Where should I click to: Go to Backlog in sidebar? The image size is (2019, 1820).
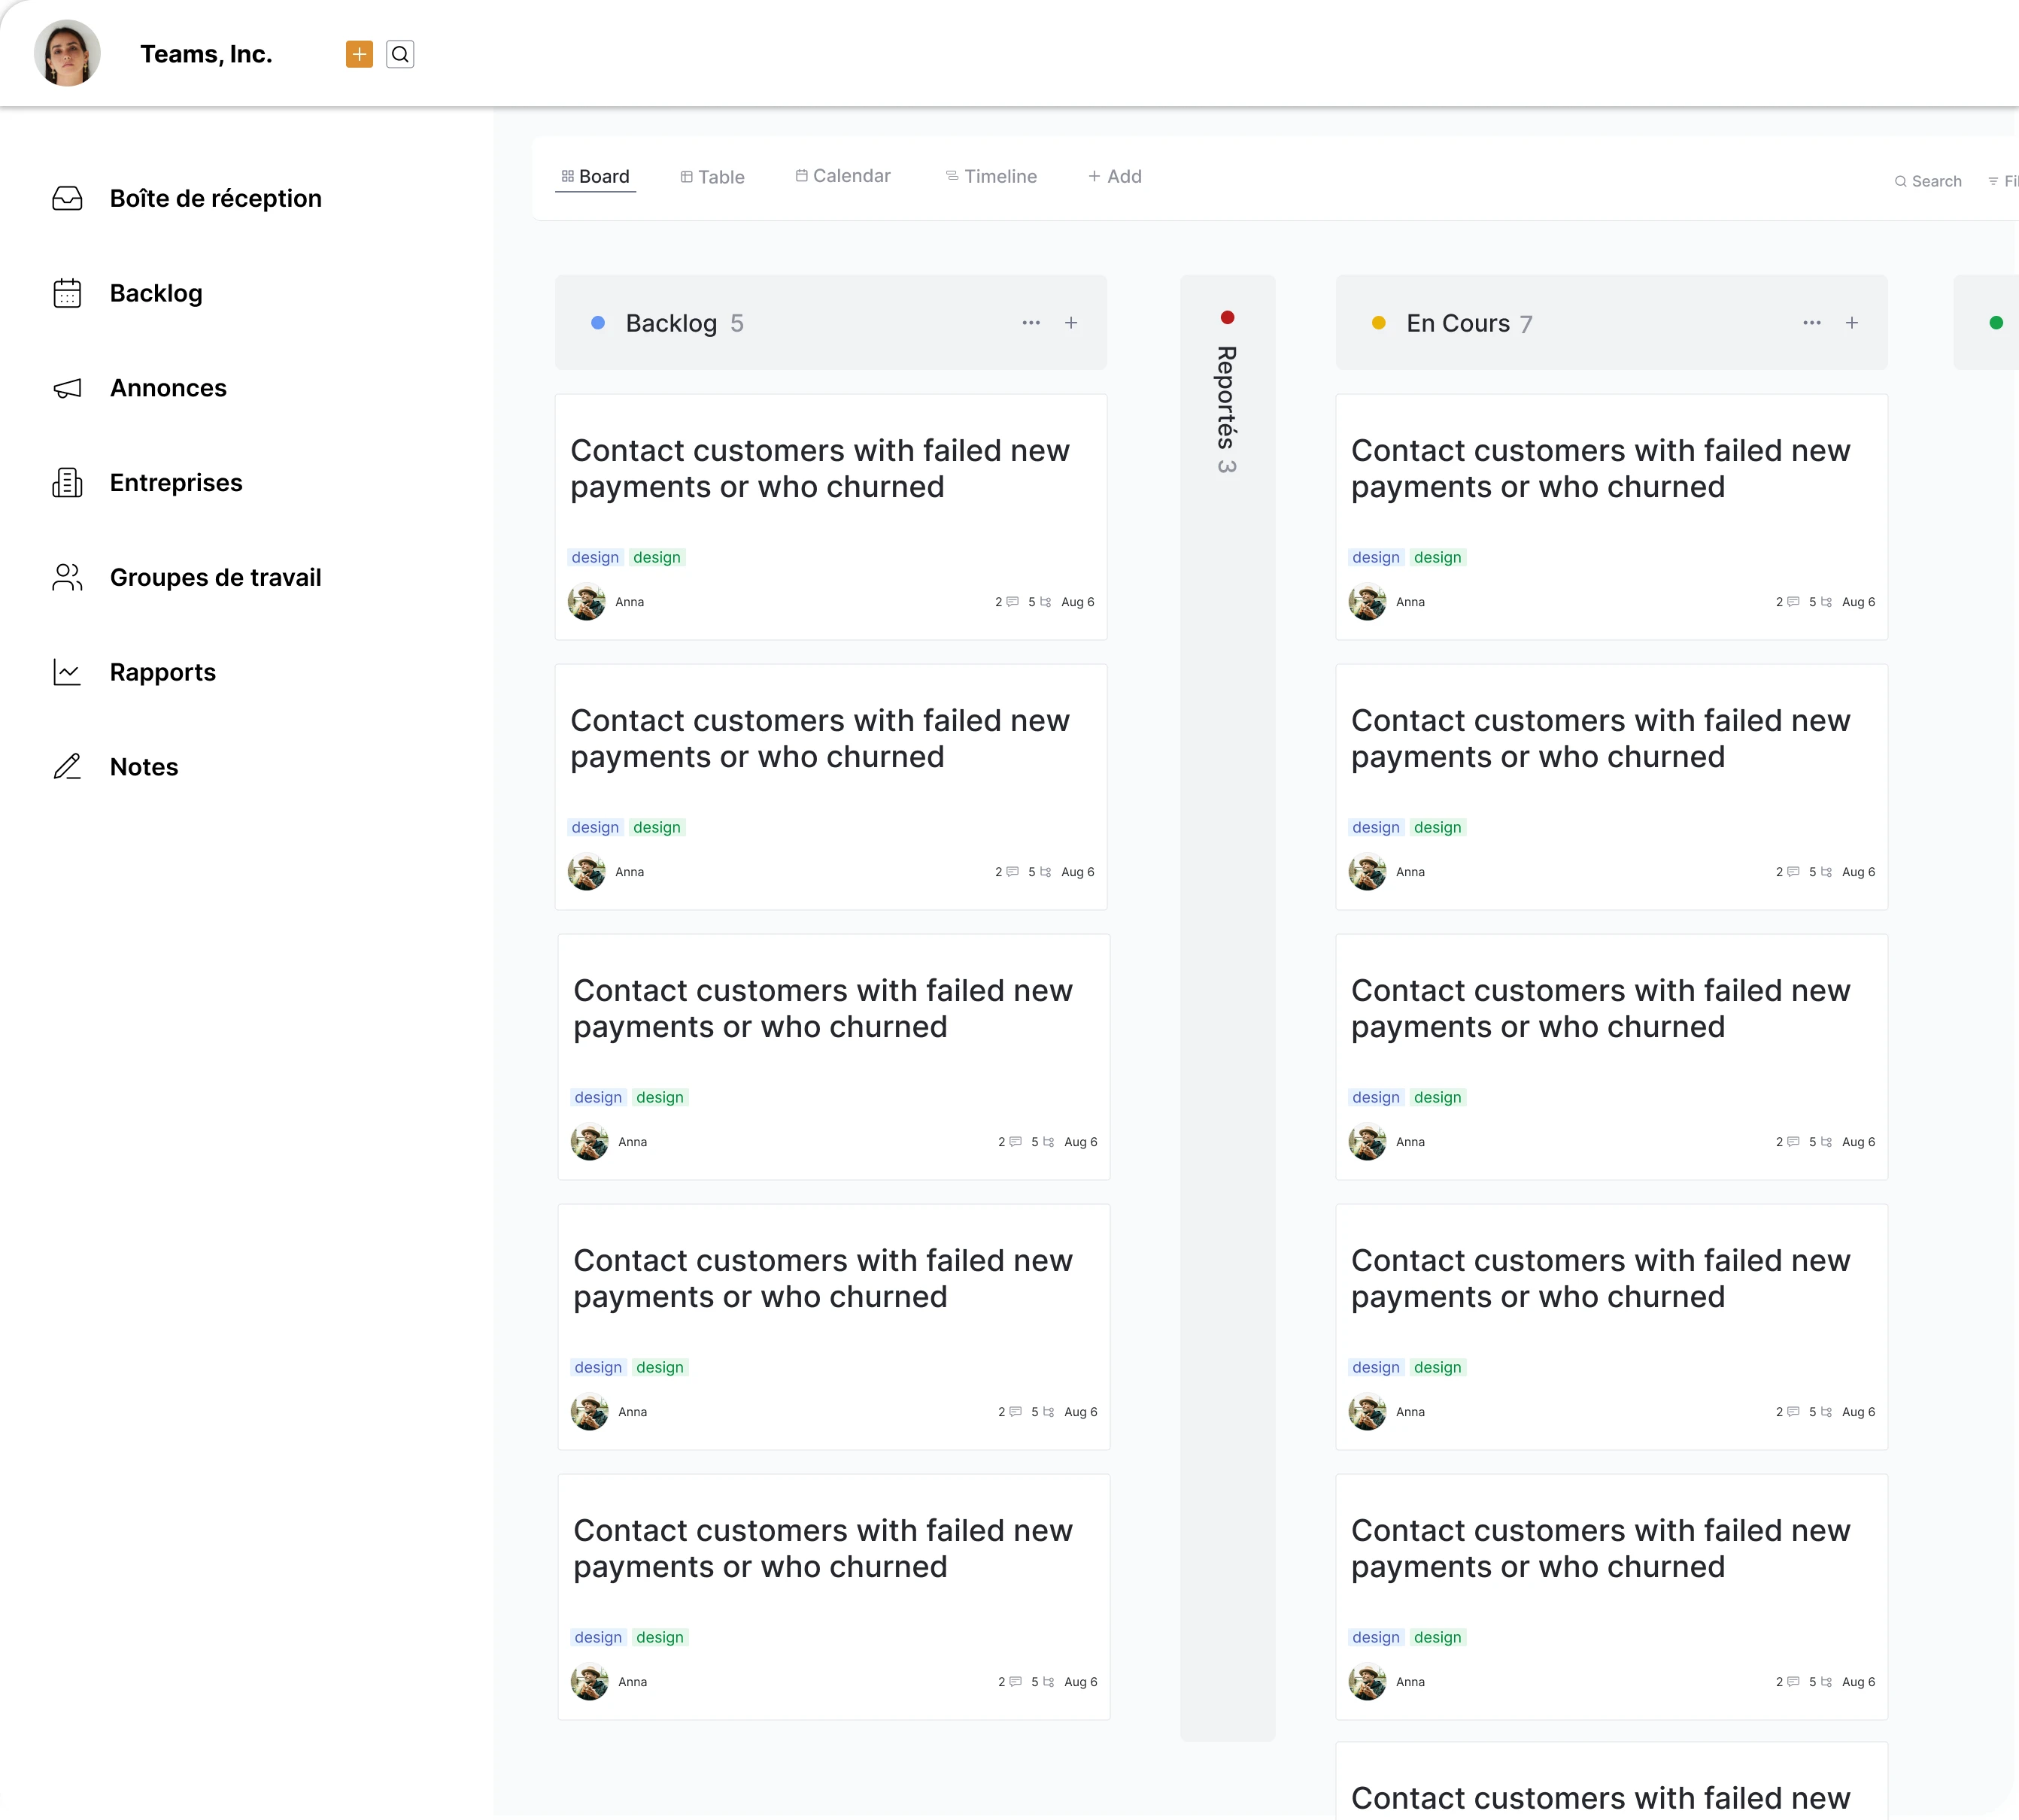tap(156, 293)
